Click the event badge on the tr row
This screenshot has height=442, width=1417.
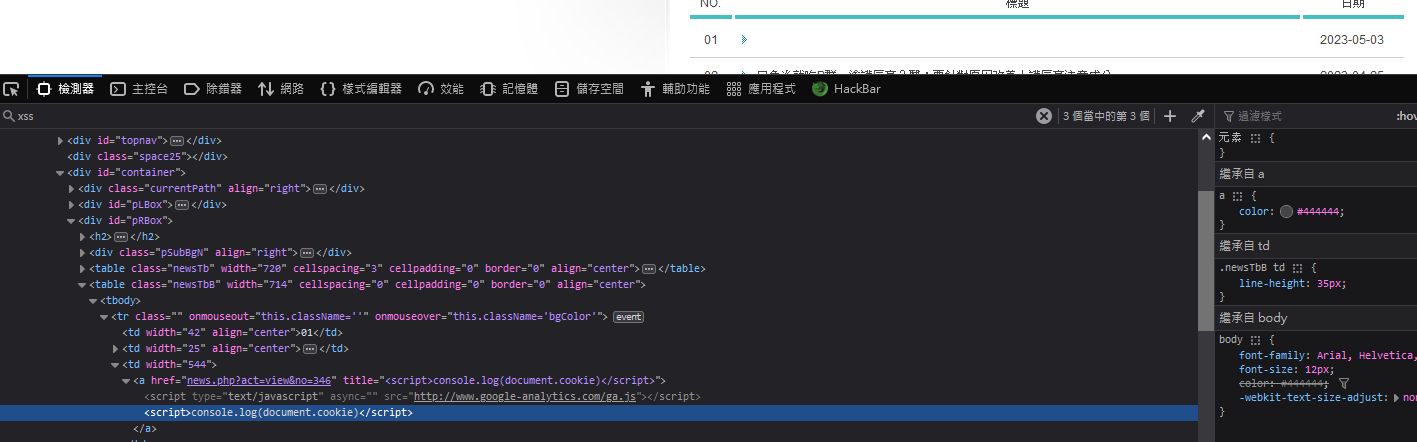[x=628, y=317]
